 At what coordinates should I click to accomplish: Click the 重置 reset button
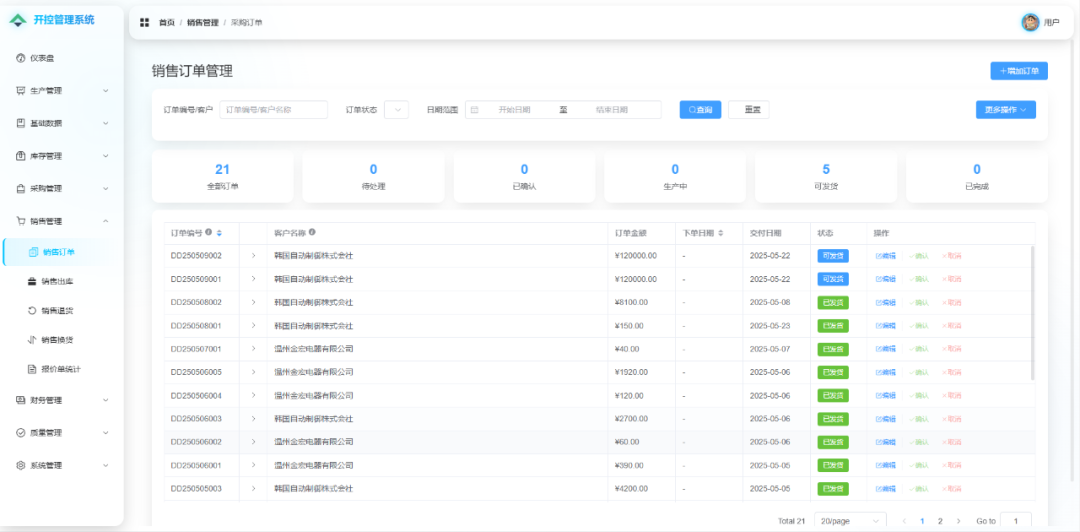tap(749, 110)
